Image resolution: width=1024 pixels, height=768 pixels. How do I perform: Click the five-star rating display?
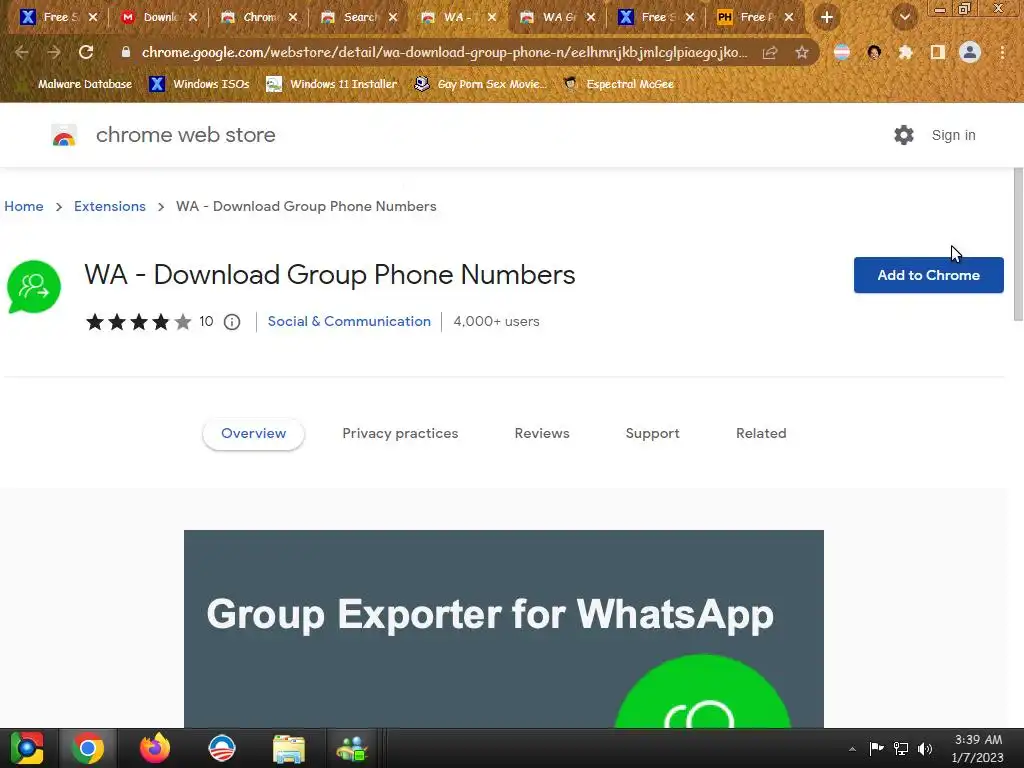coord(138,322)
